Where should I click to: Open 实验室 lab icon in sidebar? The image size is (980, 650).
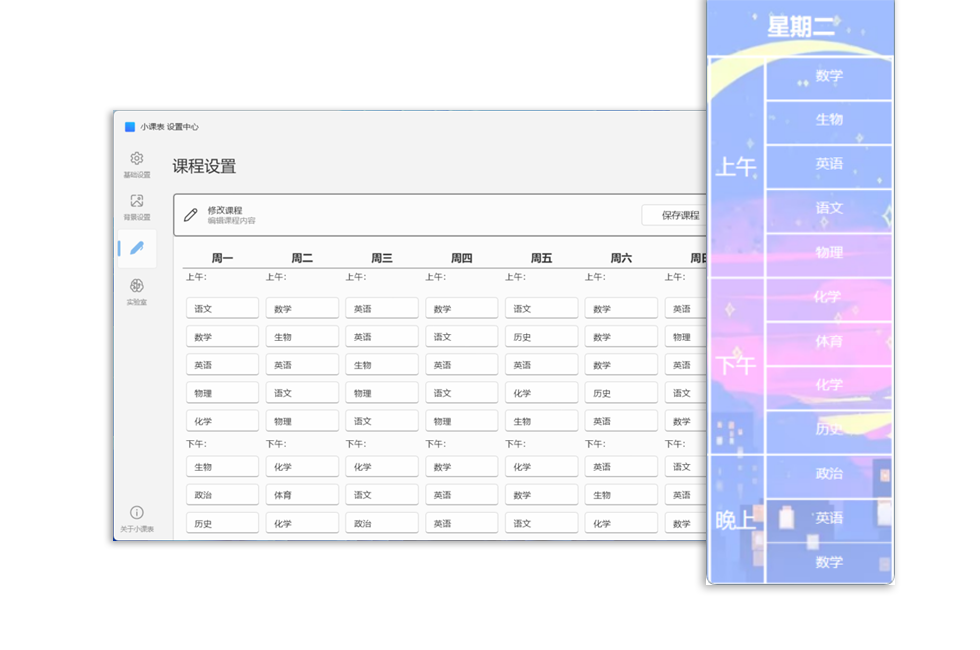(x=137, y=287)
